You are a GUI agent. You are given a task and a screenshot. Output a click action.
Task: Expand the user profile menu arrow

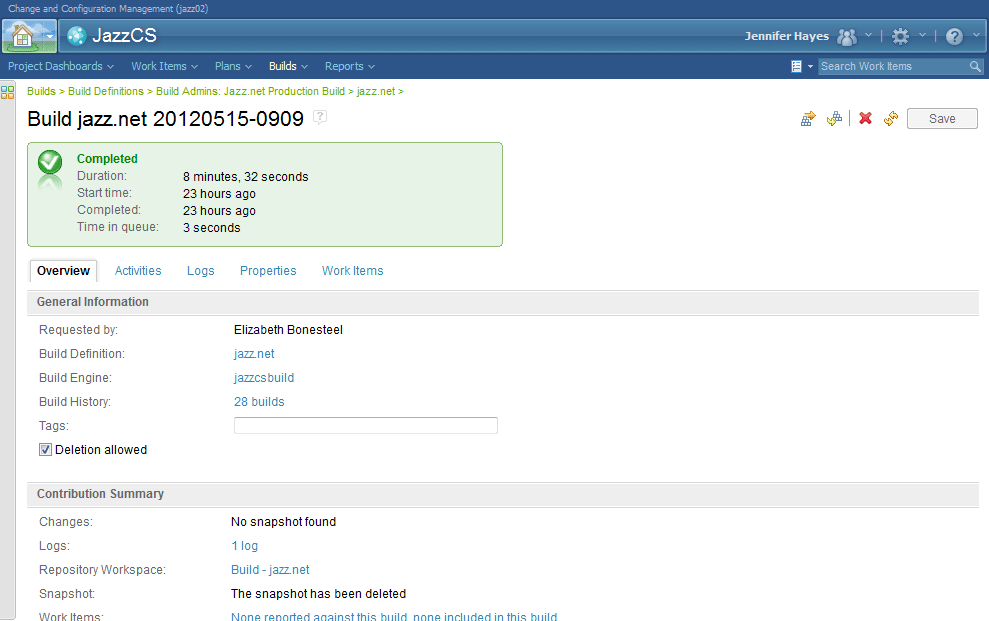tap(869, 35)
